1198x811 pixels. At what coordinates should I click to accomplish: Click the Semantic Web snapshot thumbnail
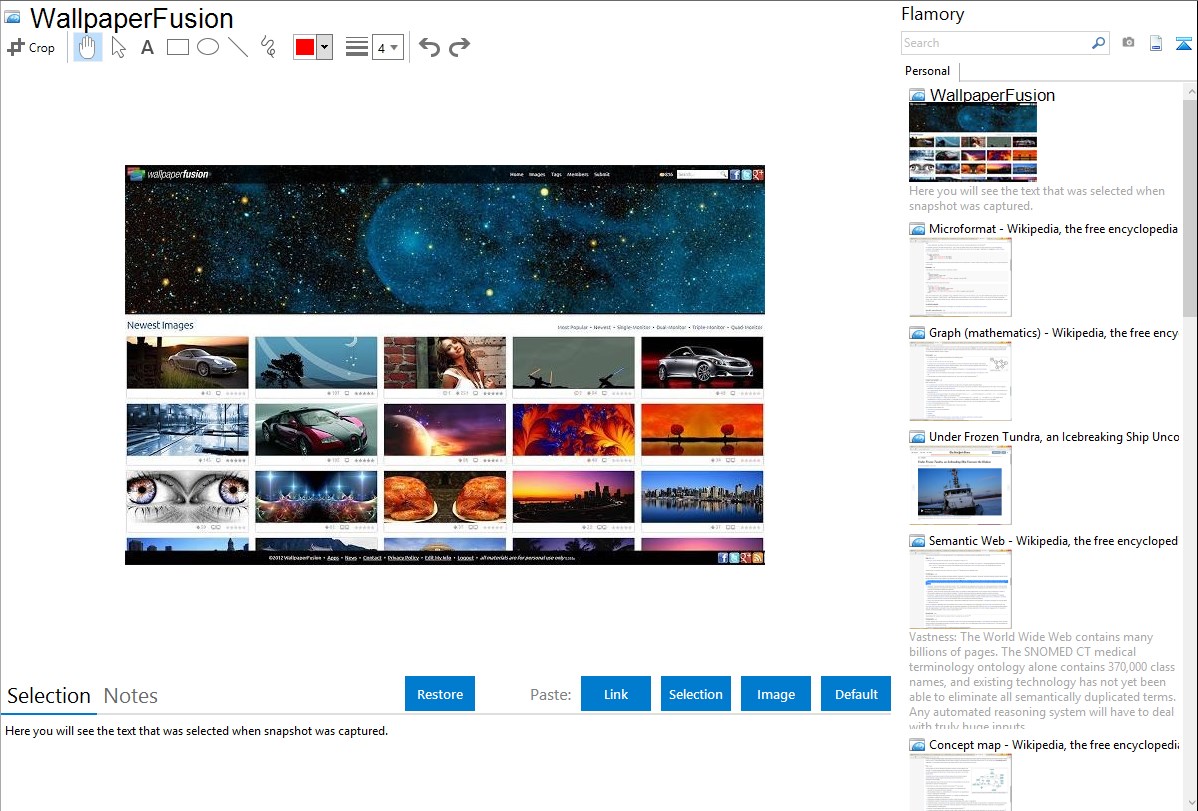[x=960, y=589]
